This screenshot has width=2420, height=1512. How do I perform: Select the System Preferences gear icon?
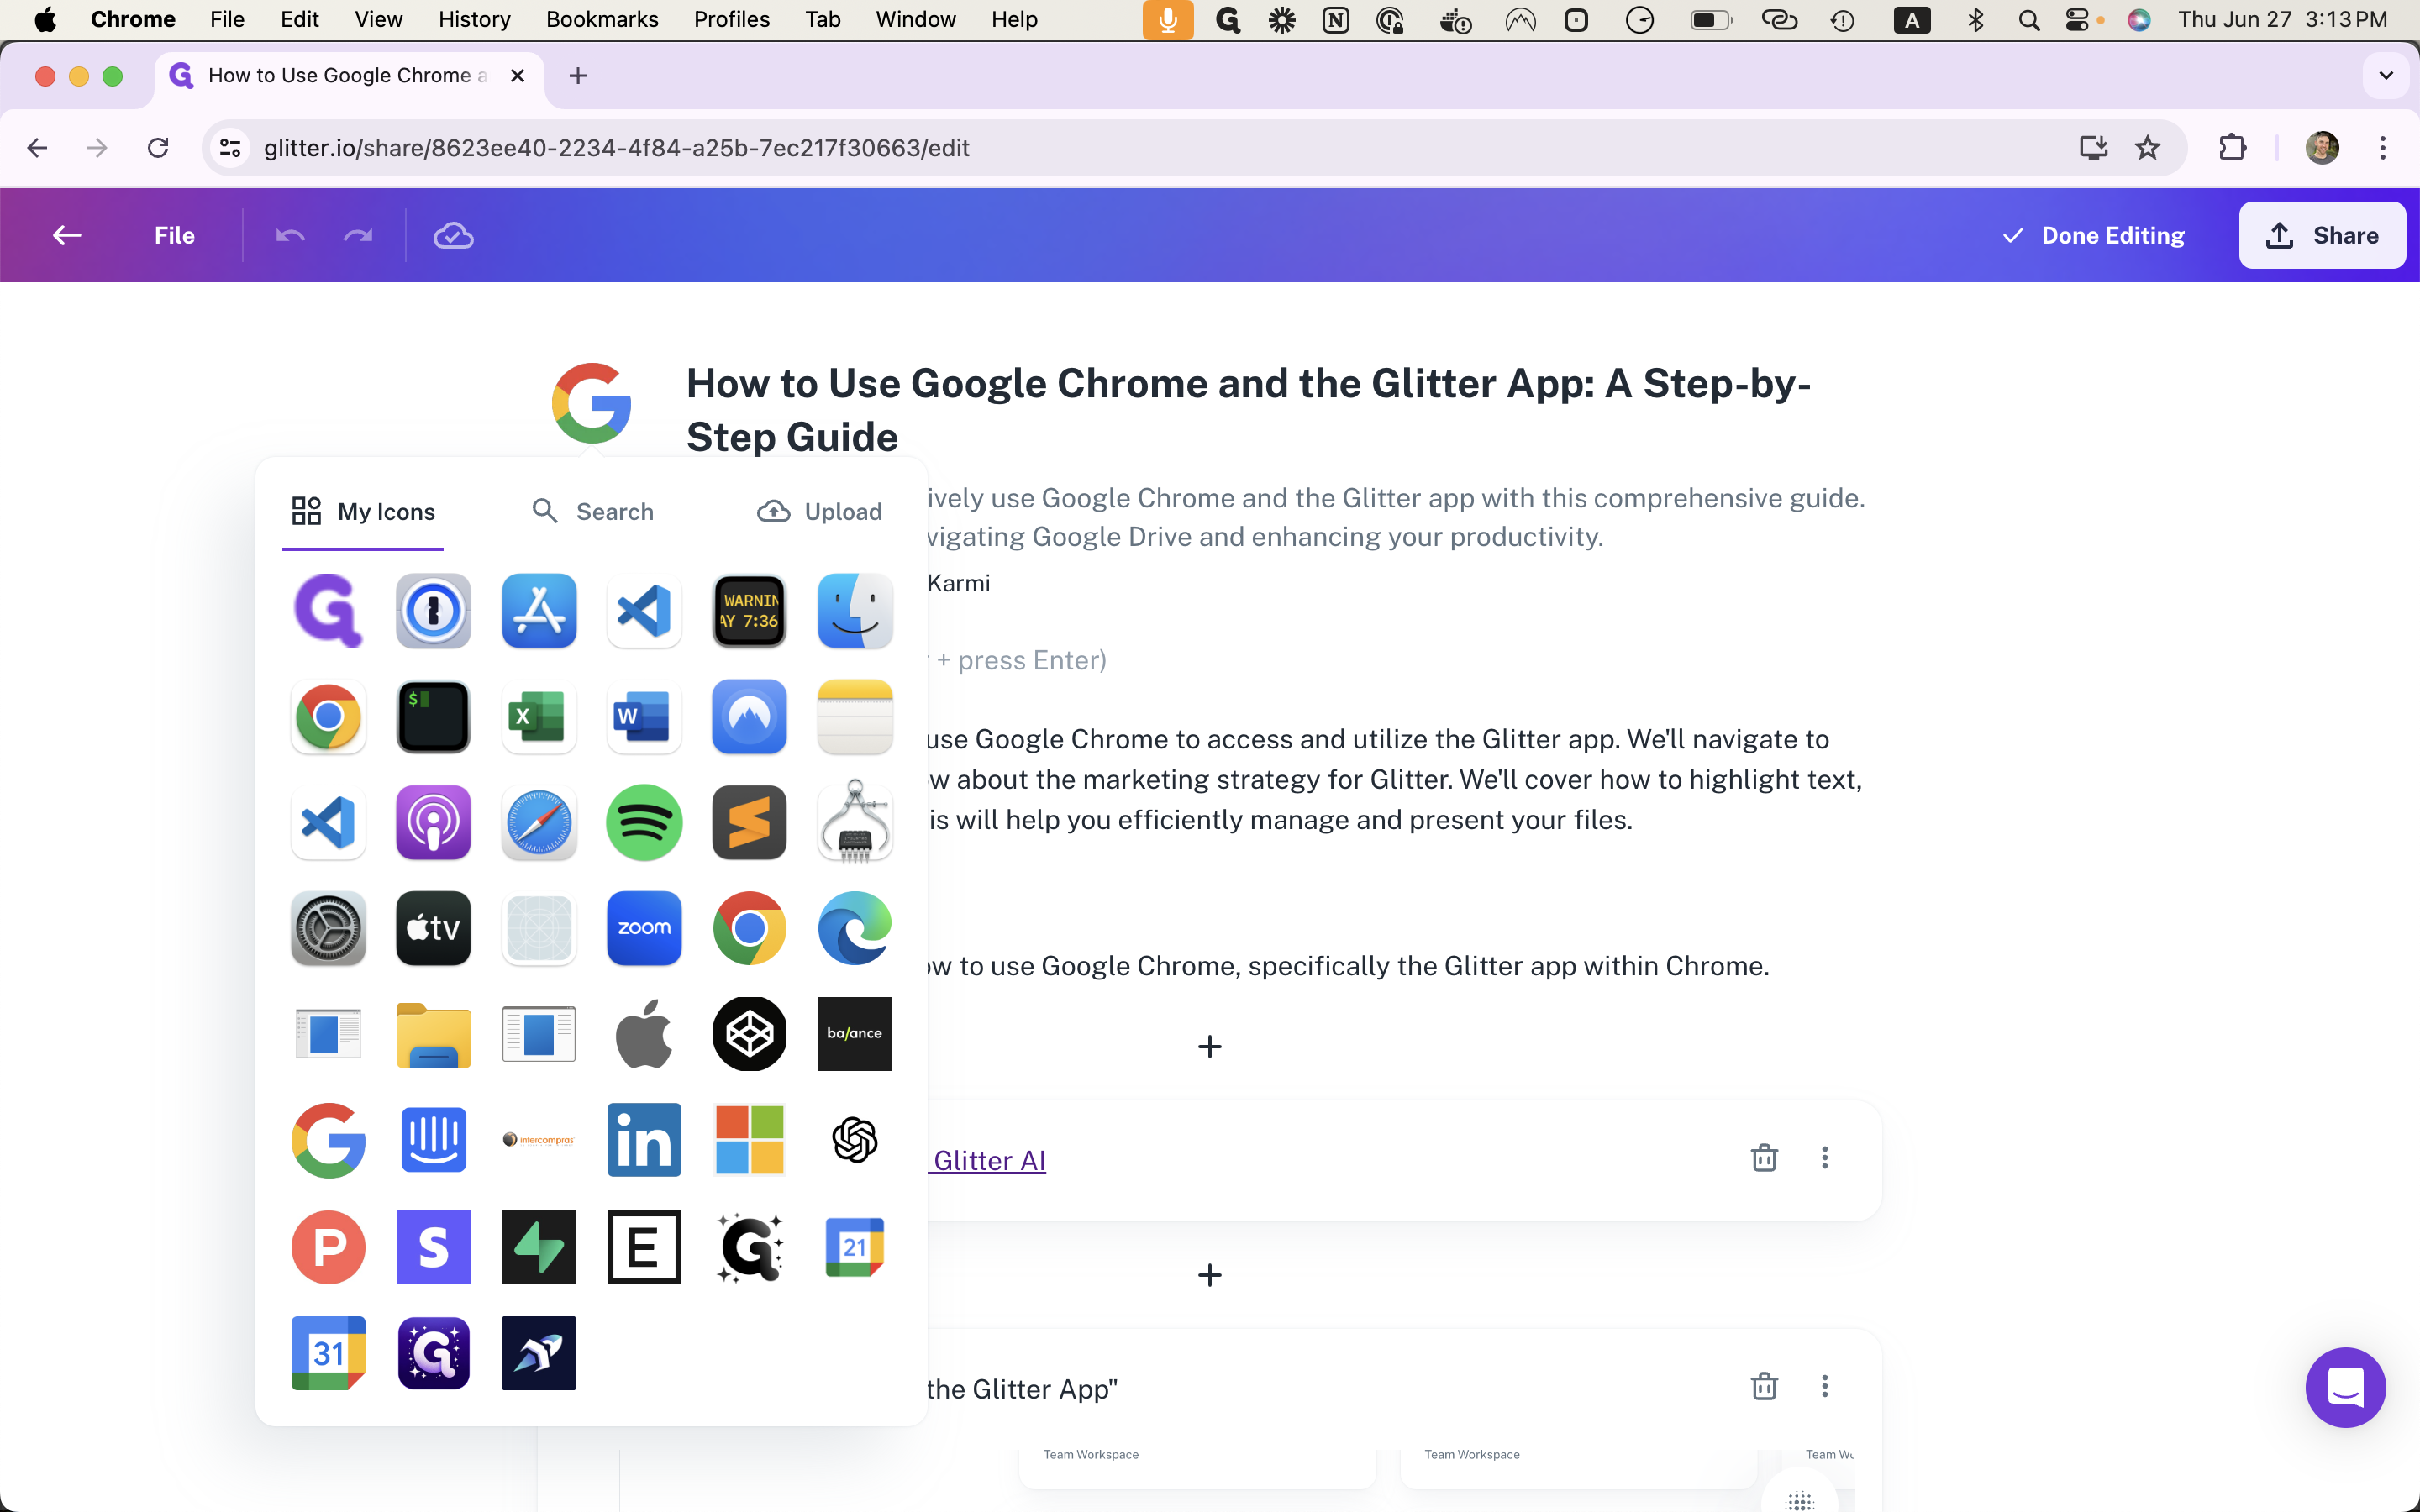click(328, 928)
